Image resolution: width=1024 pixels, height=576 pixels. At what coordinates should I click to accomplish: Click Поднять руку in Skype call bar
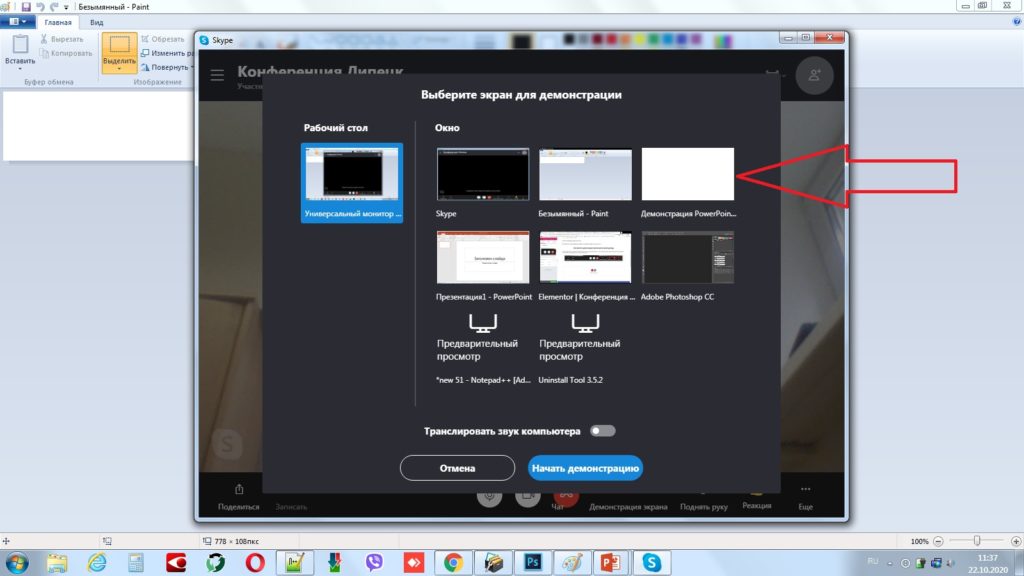pyautogui.click(x=703, y=506)
